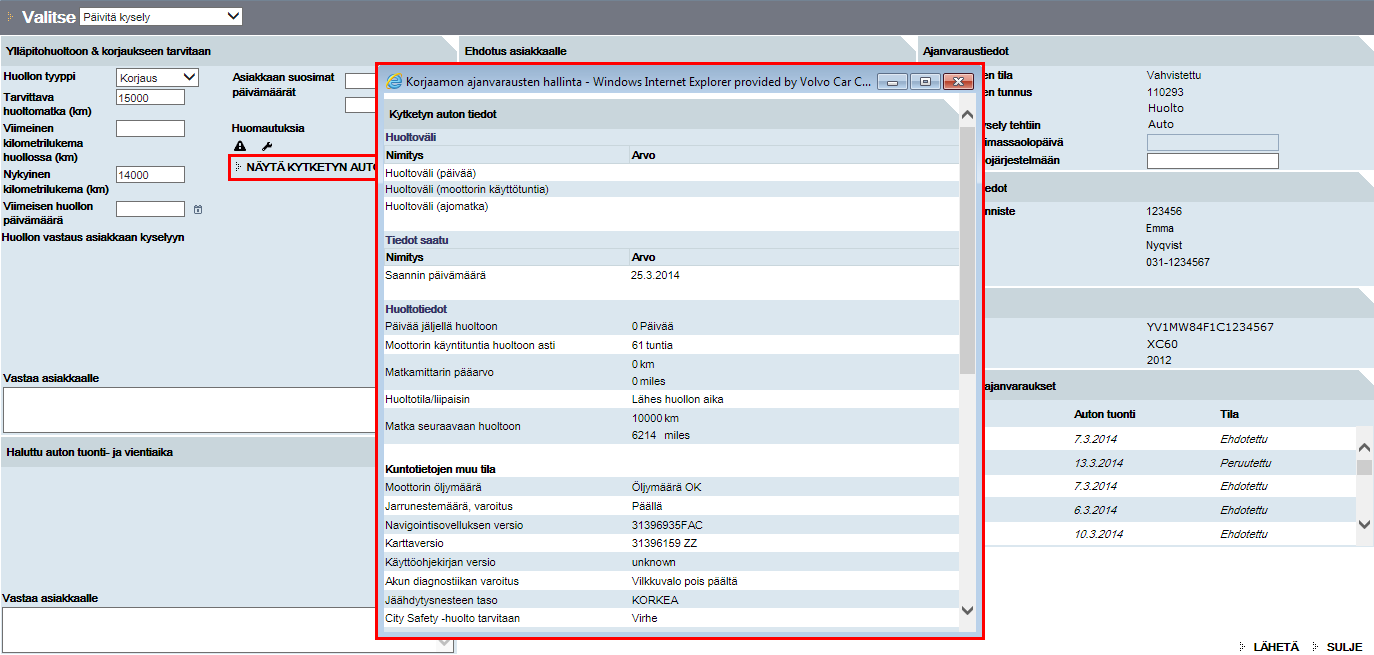The width and height of the screenshot is (1374, 655).
Task: Click the Tarvittava huoltomatka field with 15000
Action: [x=150, y=97]
